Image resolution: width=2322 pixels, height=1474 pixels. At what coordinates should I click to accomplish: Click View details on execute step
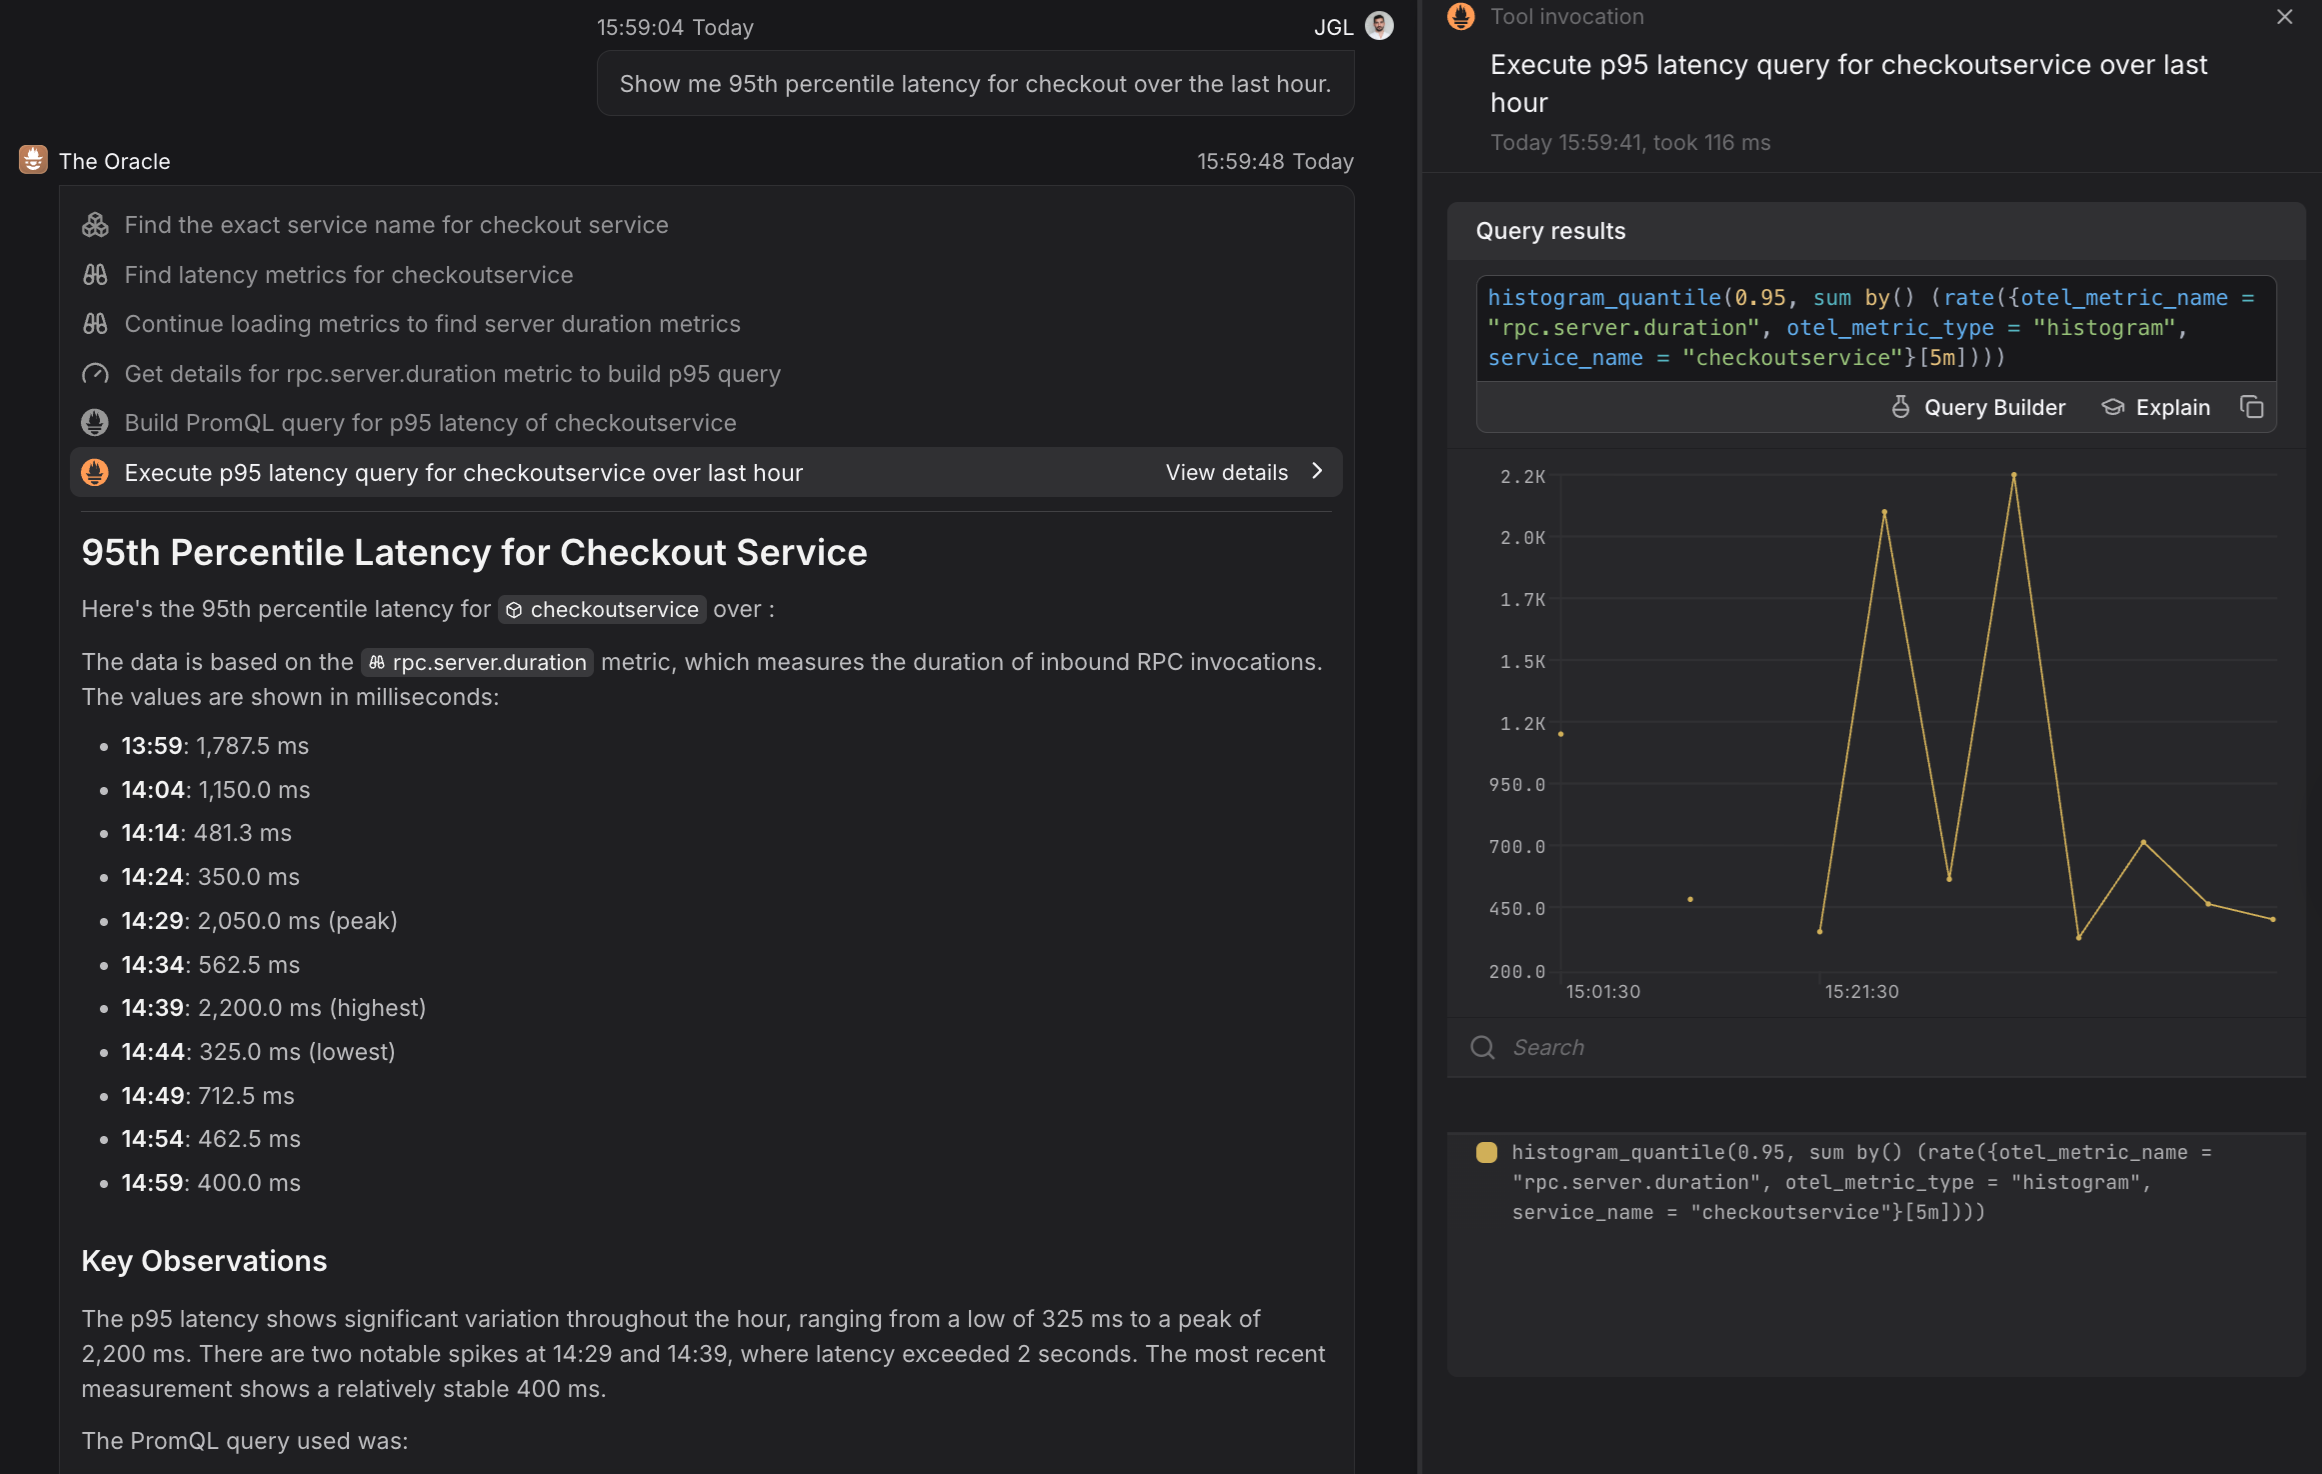pyautogui.click(x=1227, y=472)
